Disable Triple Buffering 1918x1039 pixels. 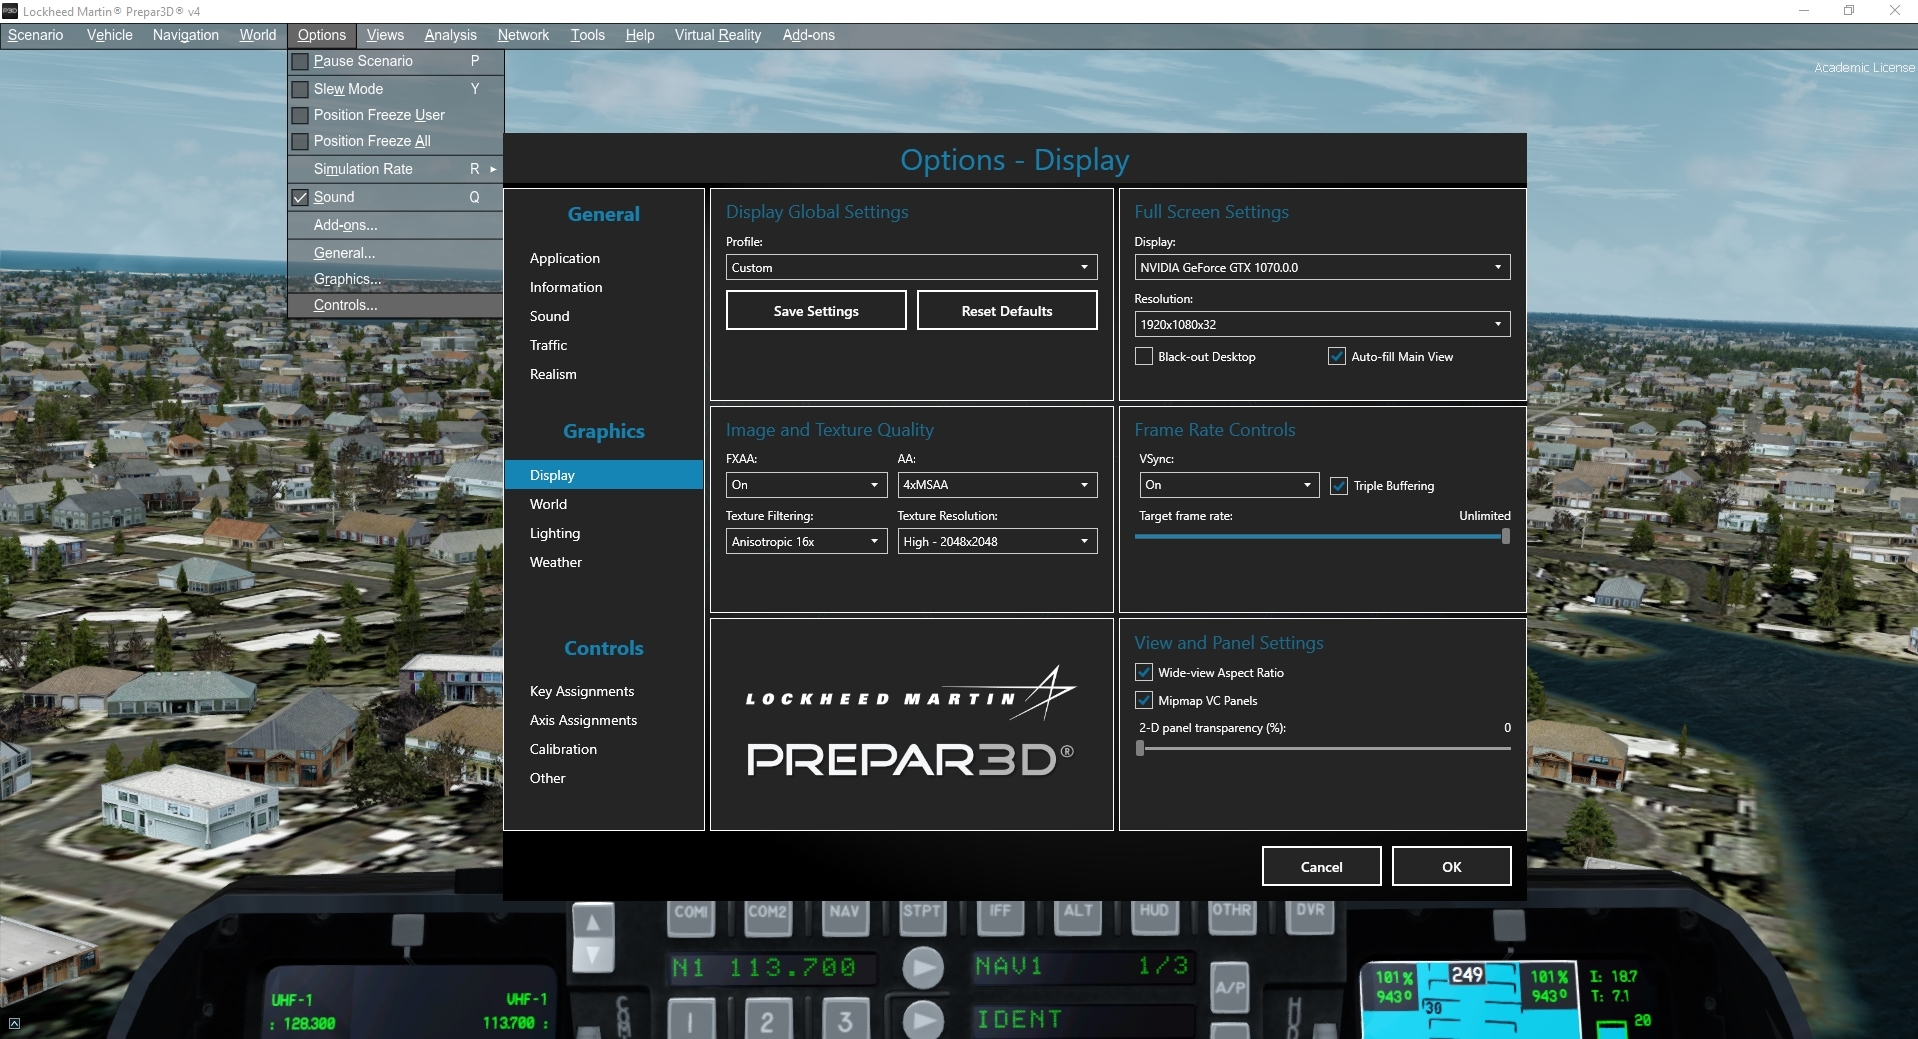point(1340,486)
